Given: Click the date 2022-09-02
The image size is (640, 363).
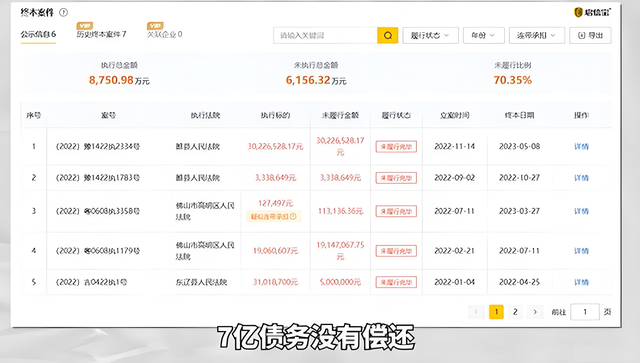Looking at the screenshot, I should [455, 178].
